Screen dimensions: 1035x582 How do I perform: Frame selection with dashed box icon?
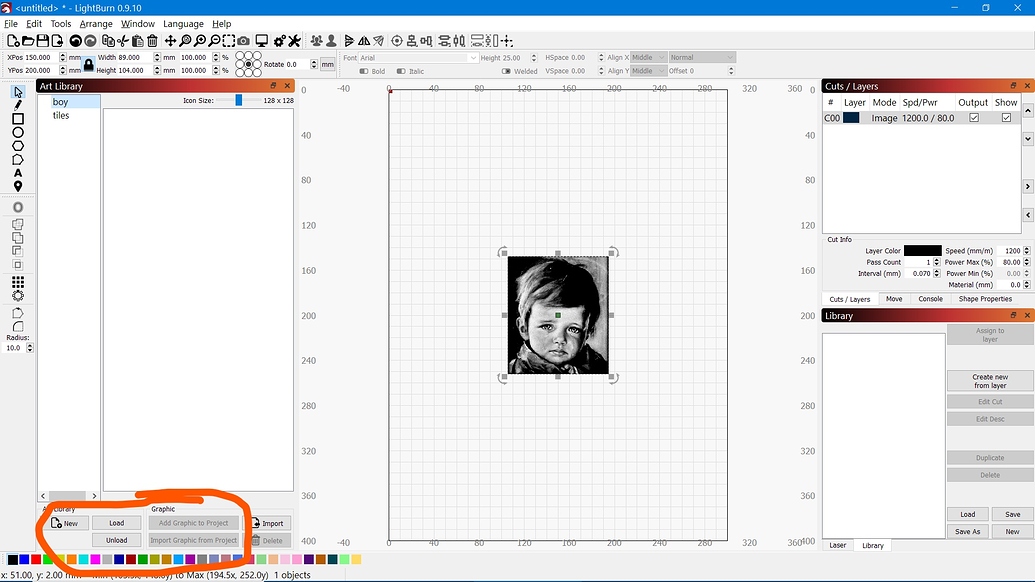(228, 41)
